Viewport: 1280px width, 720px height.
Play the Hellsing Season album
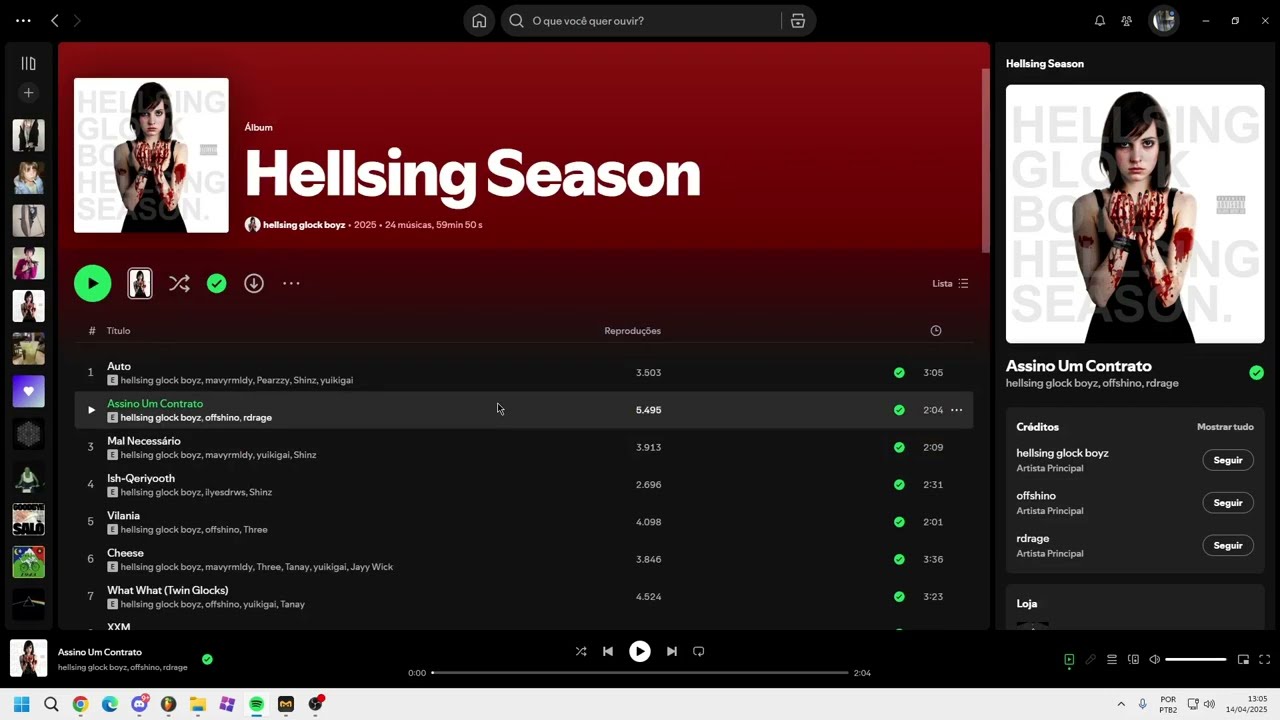pos(92,283)
